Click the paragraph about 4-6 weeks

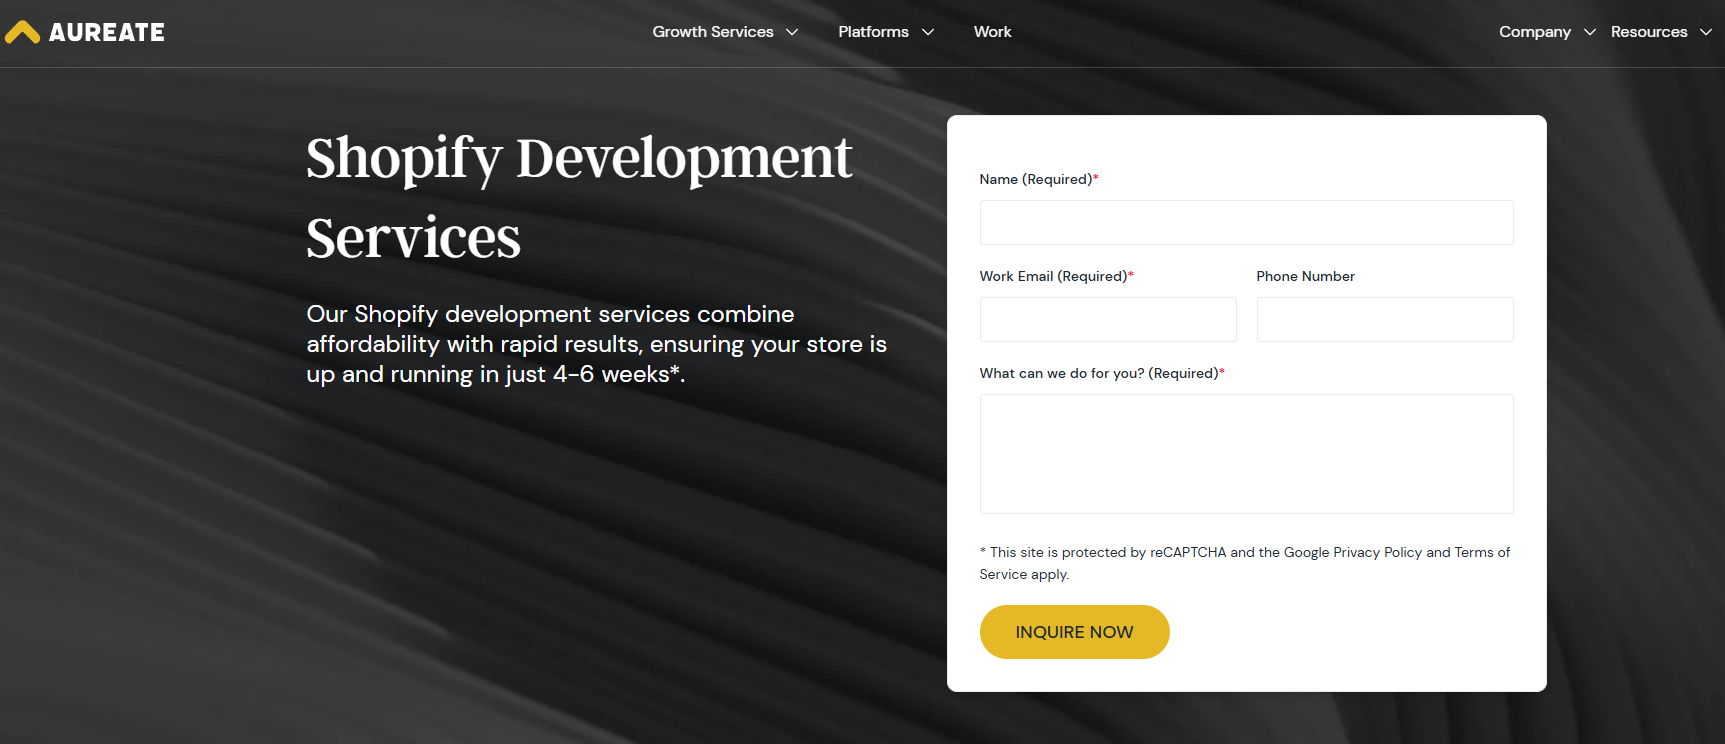tap(597, 344)
